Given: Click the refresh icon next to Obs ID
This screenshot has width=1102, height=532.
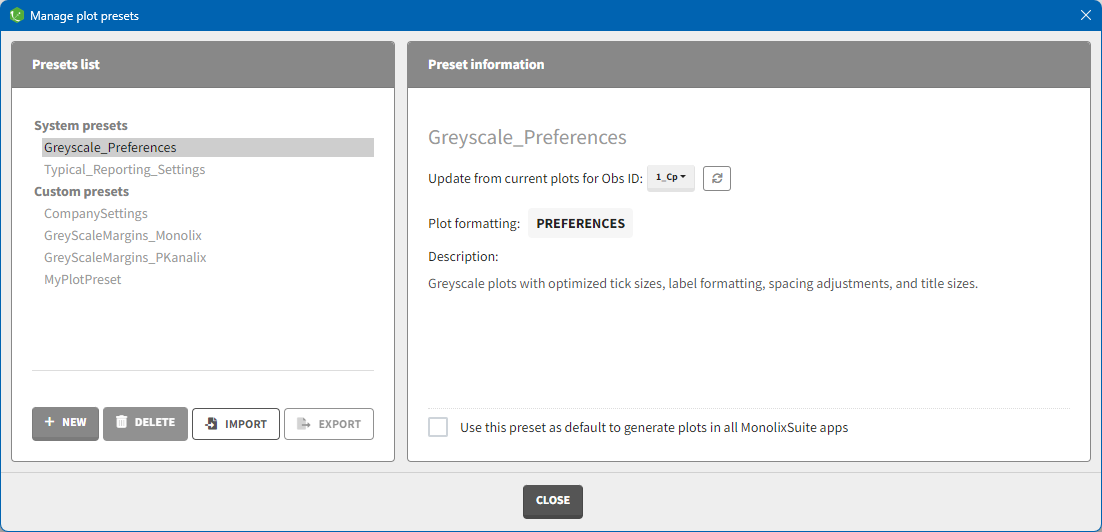Looking at the screenshot, I should click(717, 178).
